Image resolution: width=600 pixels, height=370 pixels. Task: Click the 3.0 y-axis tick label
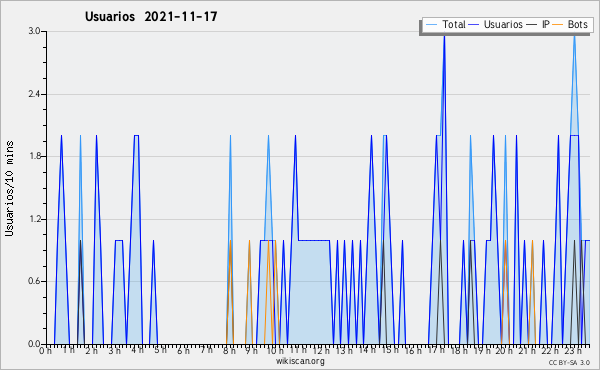(34, 31)
